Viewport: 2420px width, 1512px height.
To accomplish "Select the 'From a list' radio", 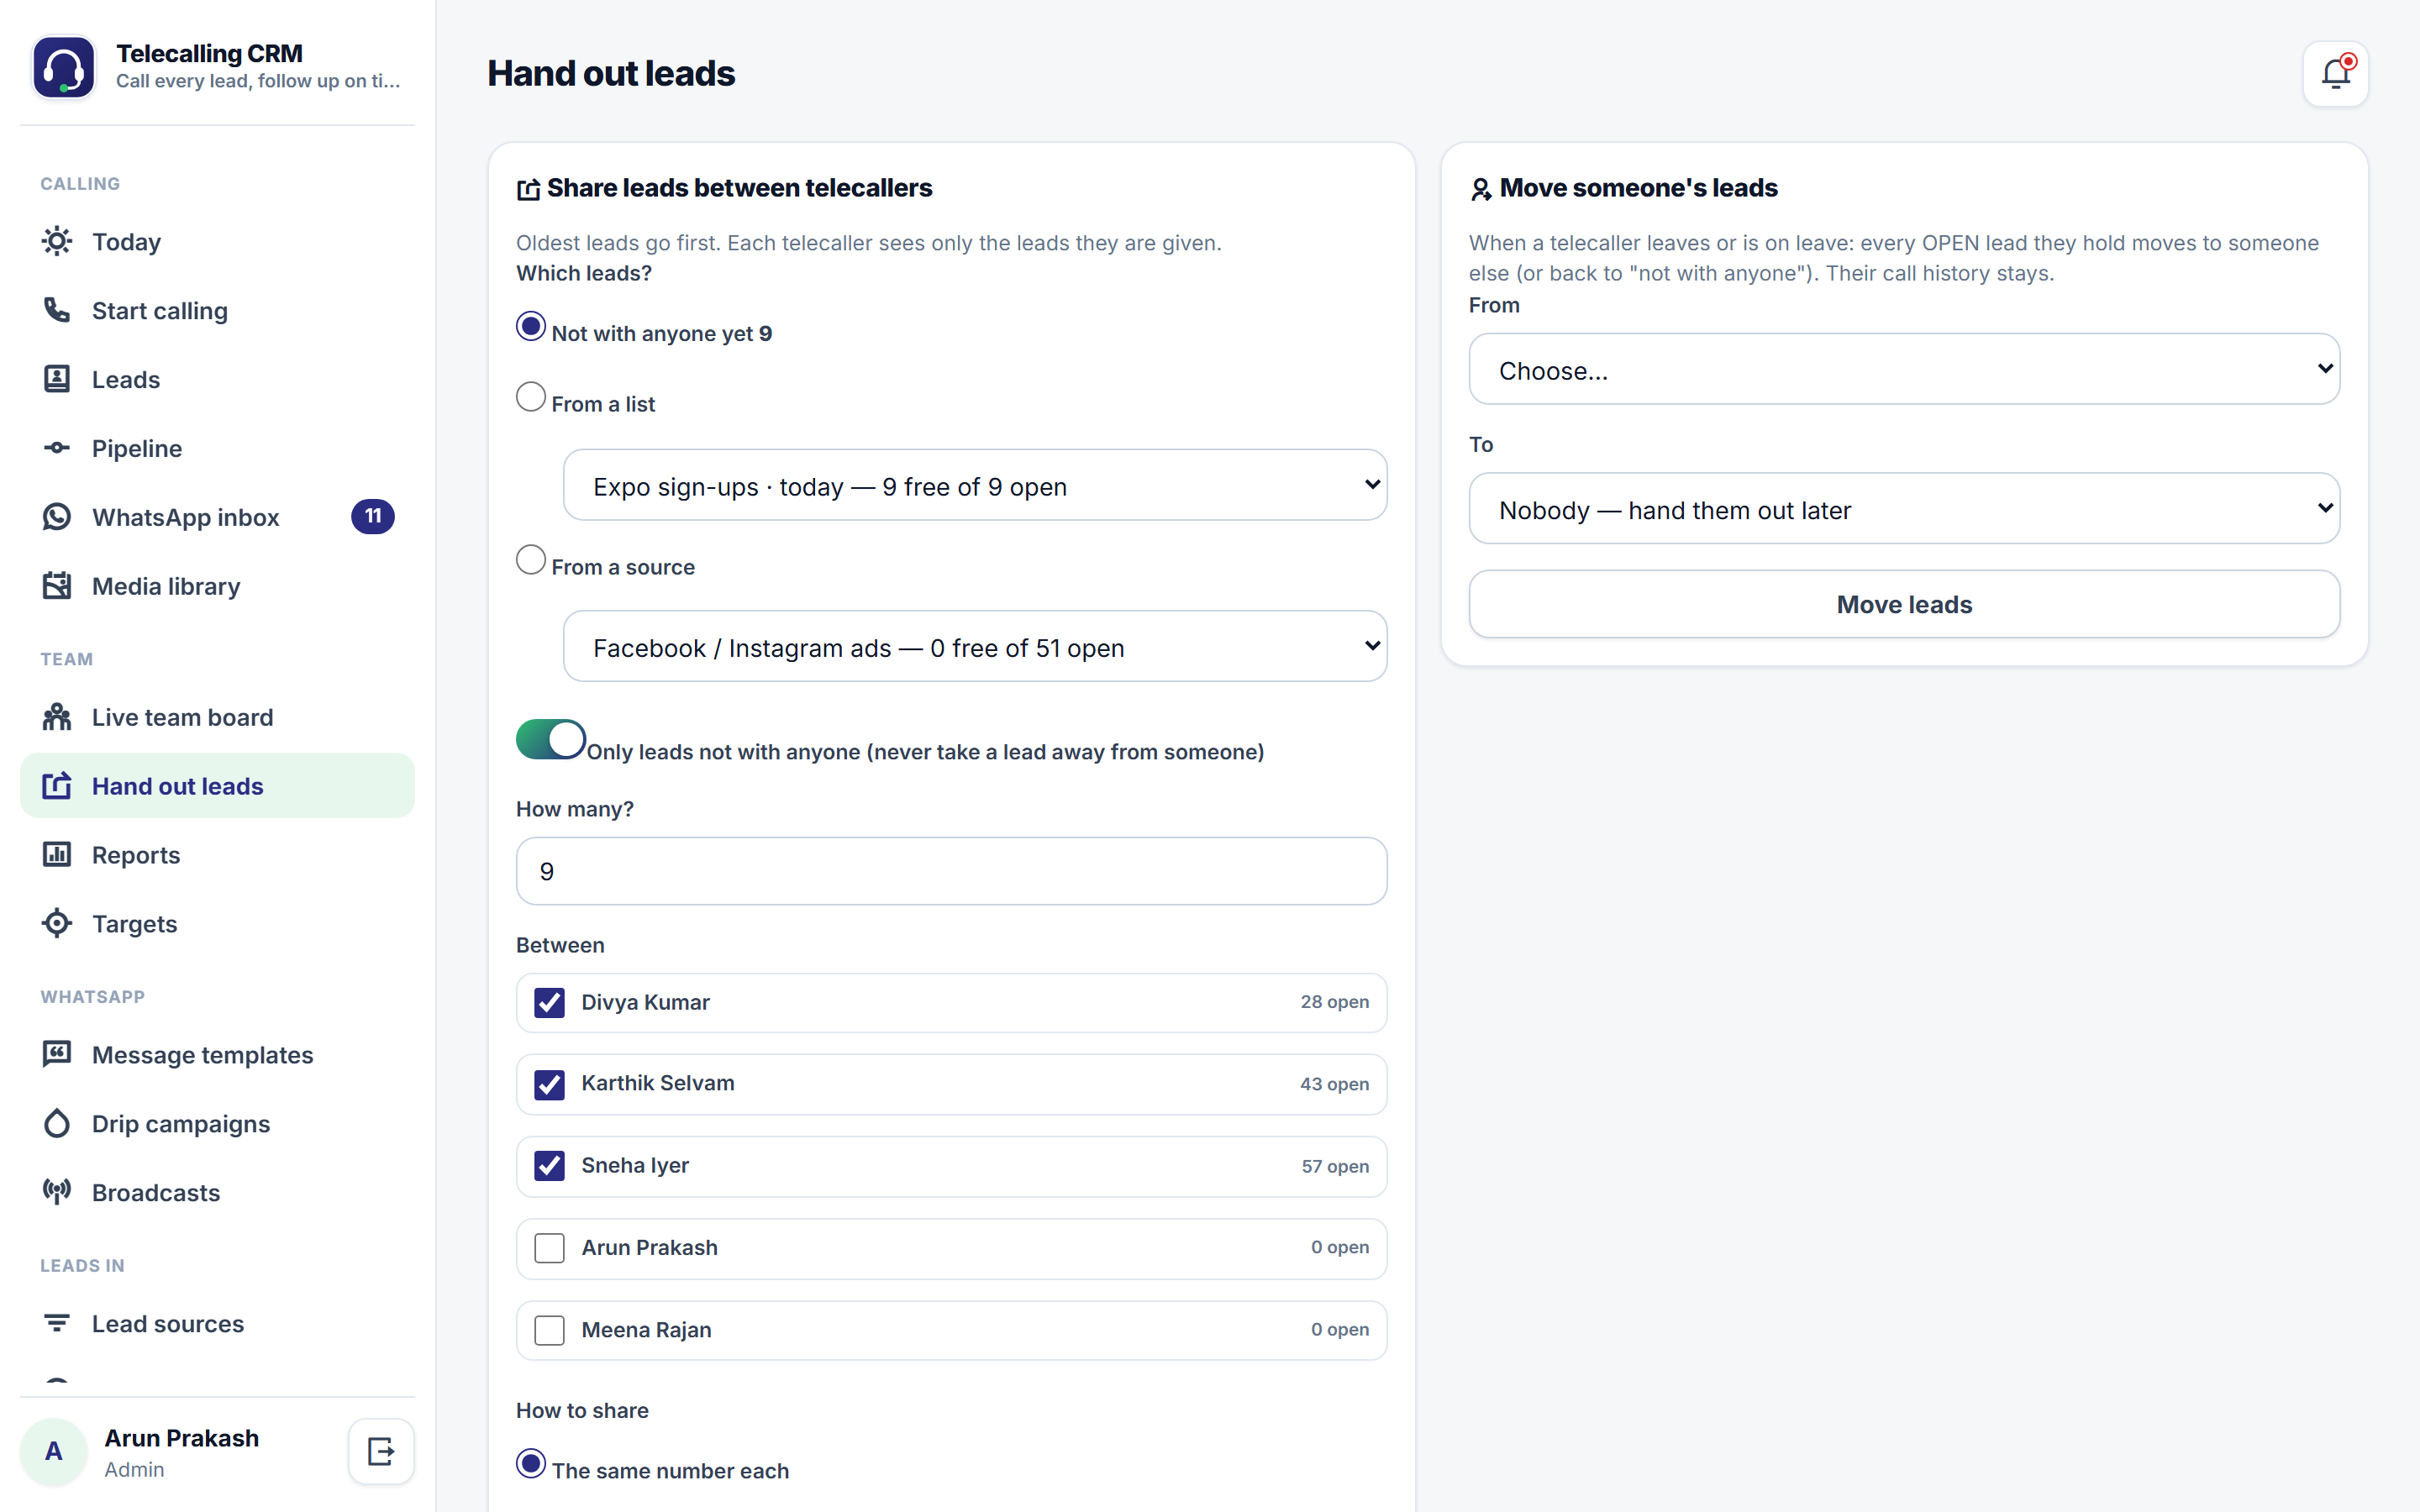I will point(531,397).
